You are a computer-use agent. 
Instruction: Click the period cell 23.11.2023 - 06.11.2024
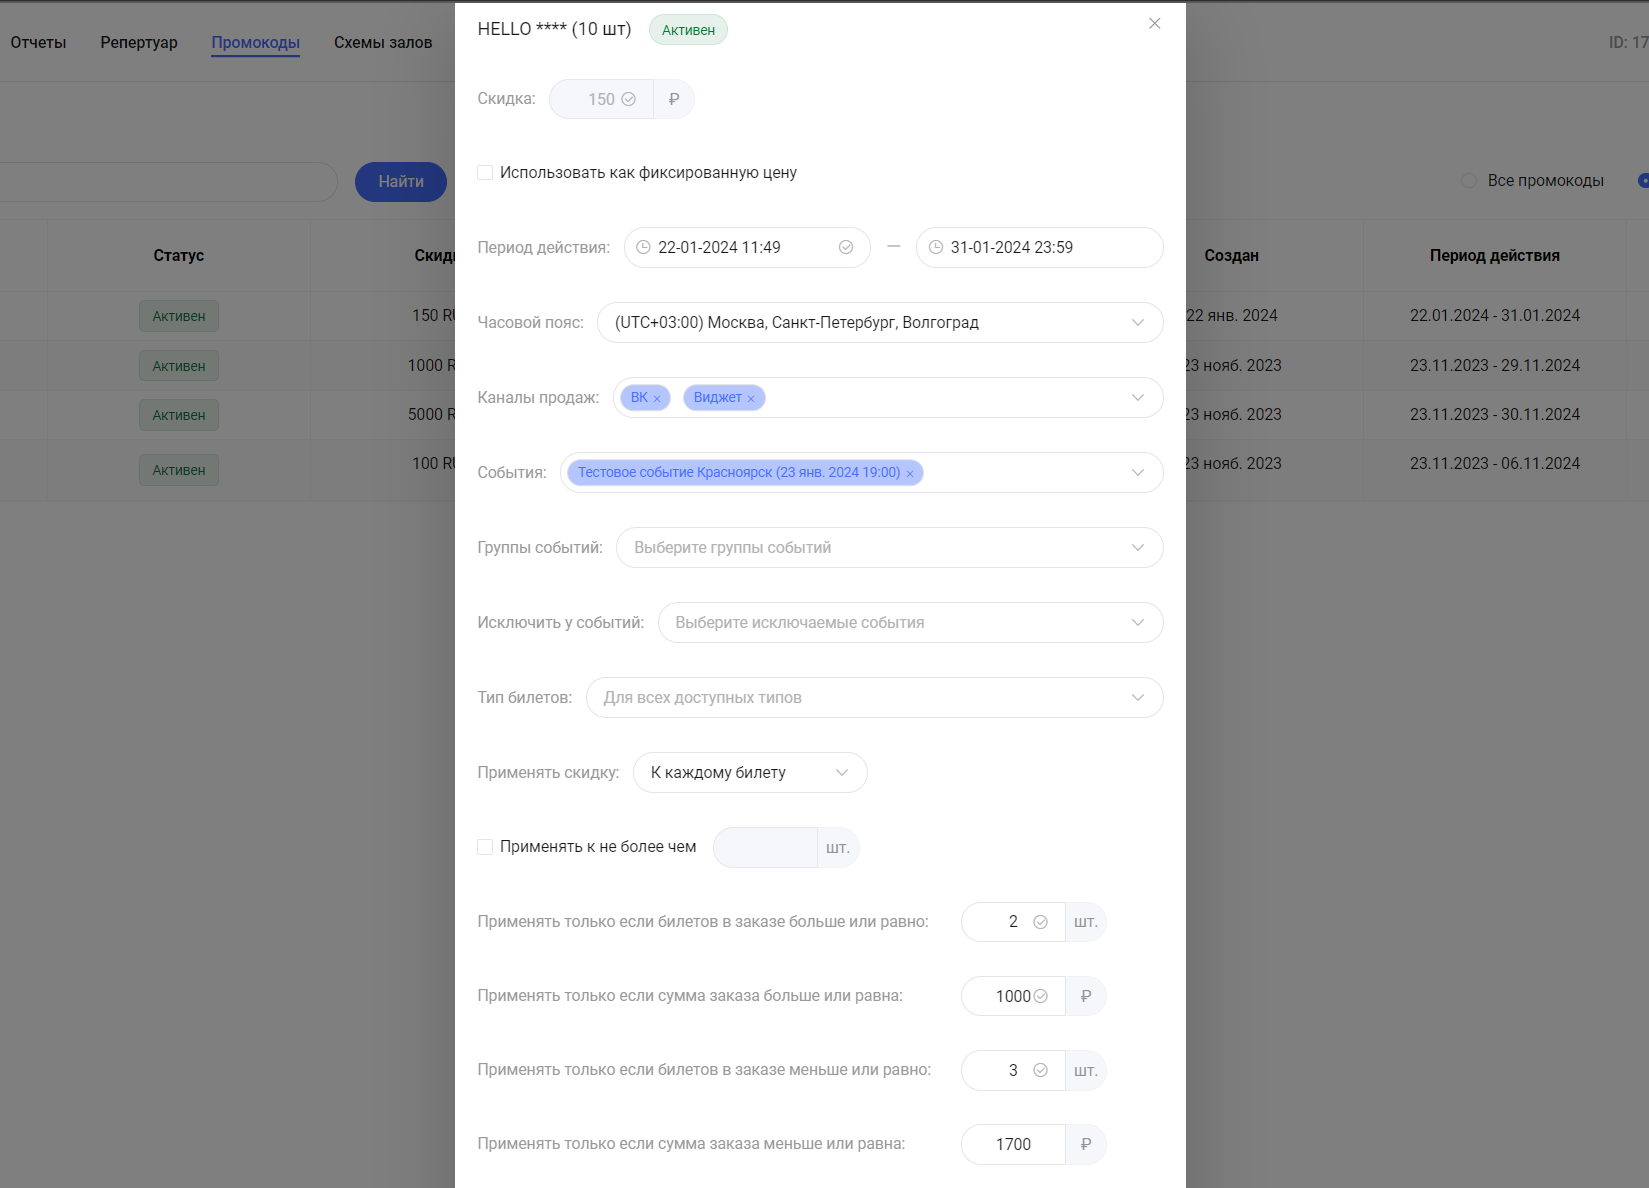1495,463
